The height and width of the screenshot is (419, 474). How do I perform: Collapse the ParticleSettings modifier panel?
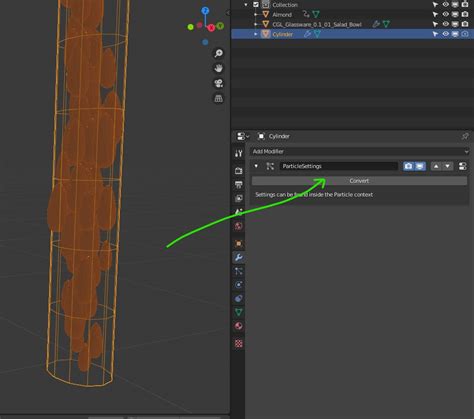tap(256, 166)
